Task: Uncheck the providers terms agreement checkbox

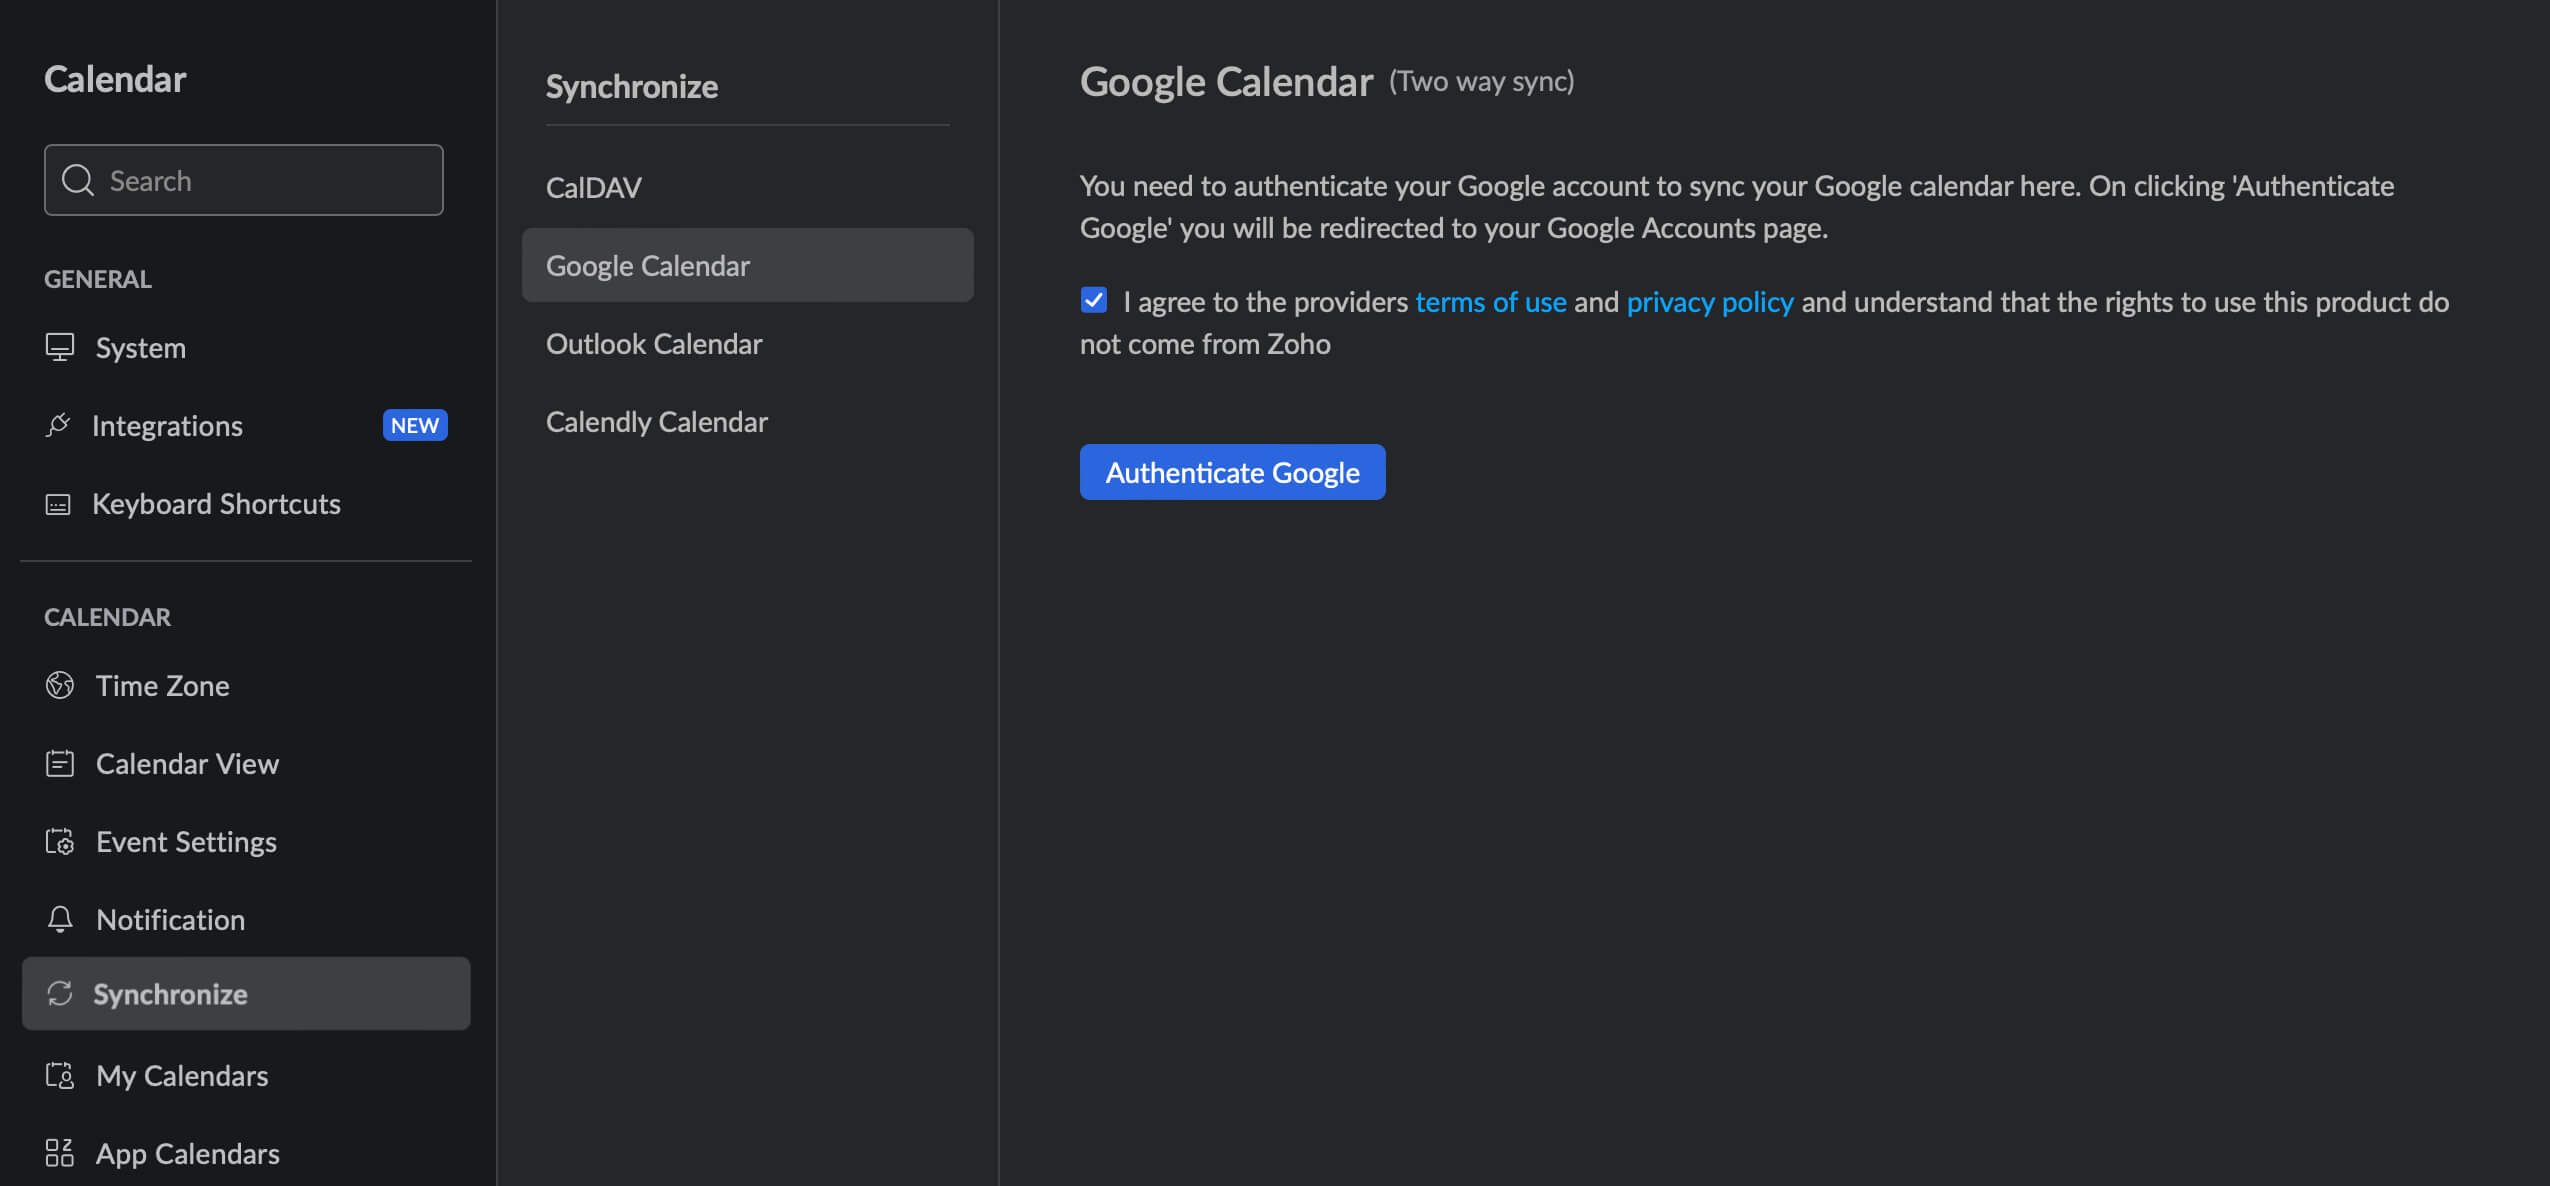Action: point(1094,299)
